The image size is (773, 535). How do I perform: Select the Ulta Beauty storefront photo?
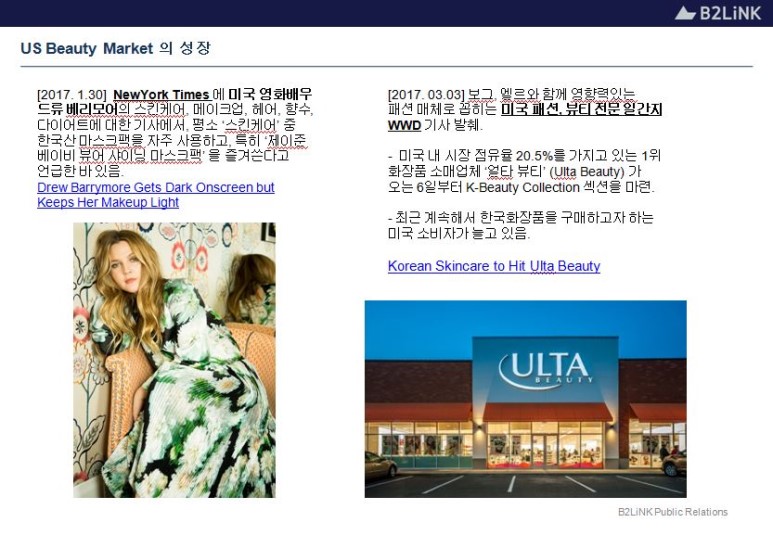tap(525, 398)
